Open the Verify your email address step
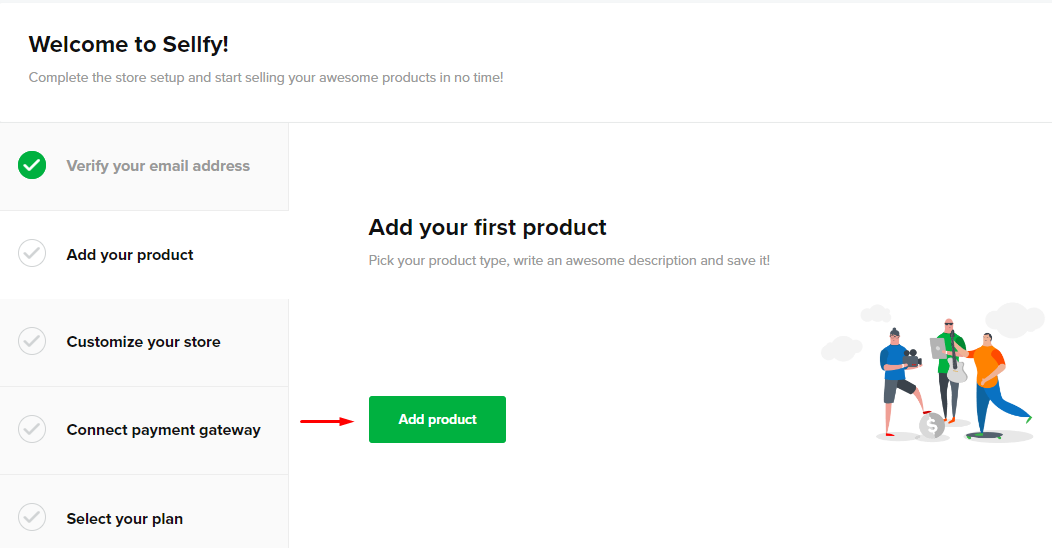This screenshot has height=548, width=1052. coord(158,166)
